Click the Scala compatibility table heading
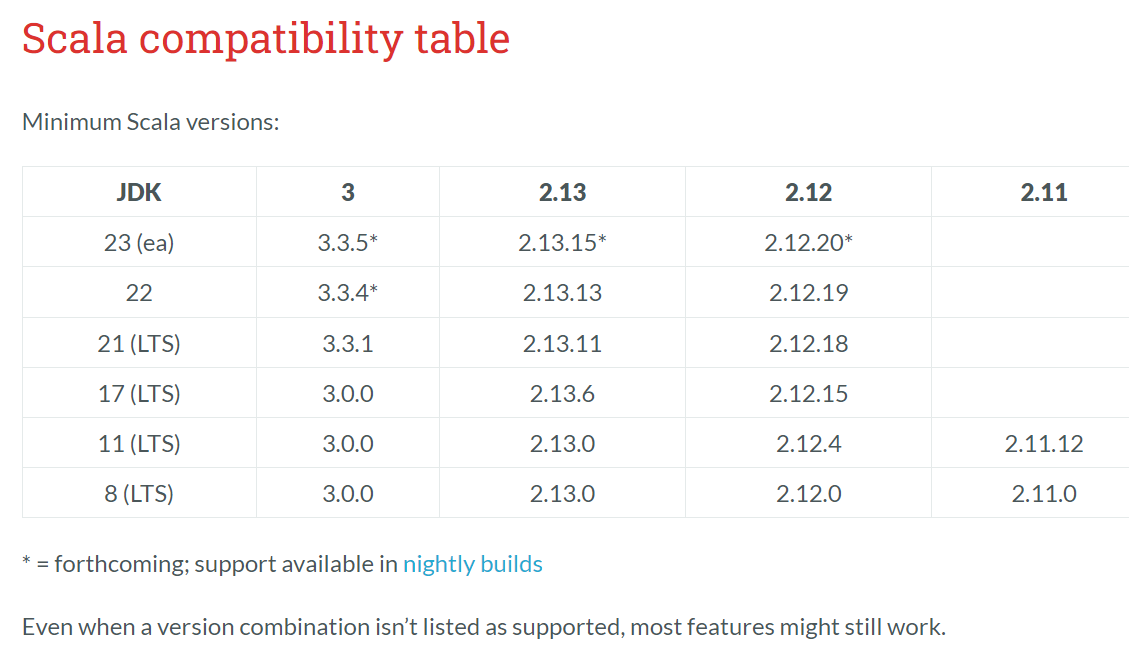The height and width of the screenshot is (650, 1129). coord(266,39)
